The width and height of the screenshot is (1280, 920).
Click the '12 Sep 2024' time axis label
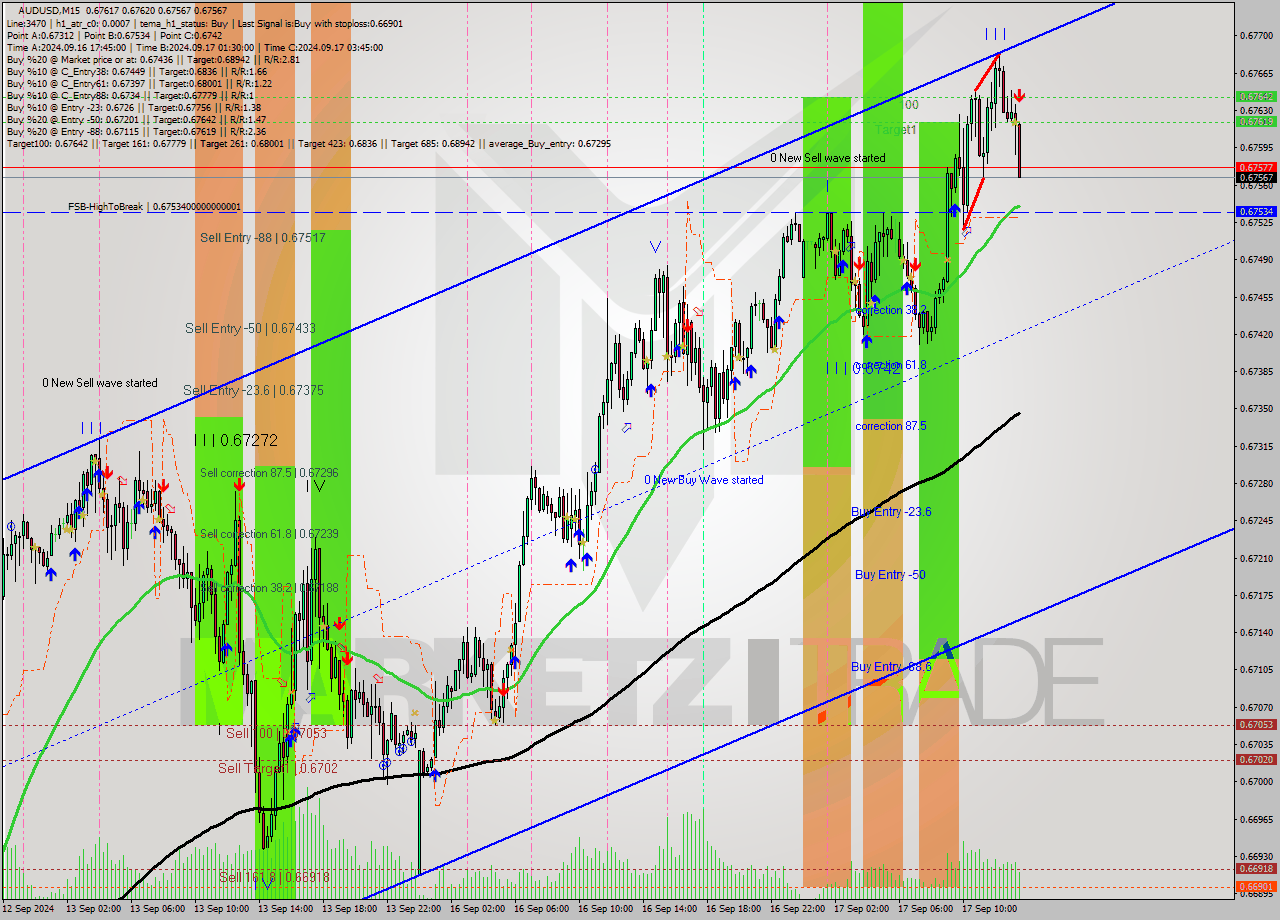click(x=30, y=910)
